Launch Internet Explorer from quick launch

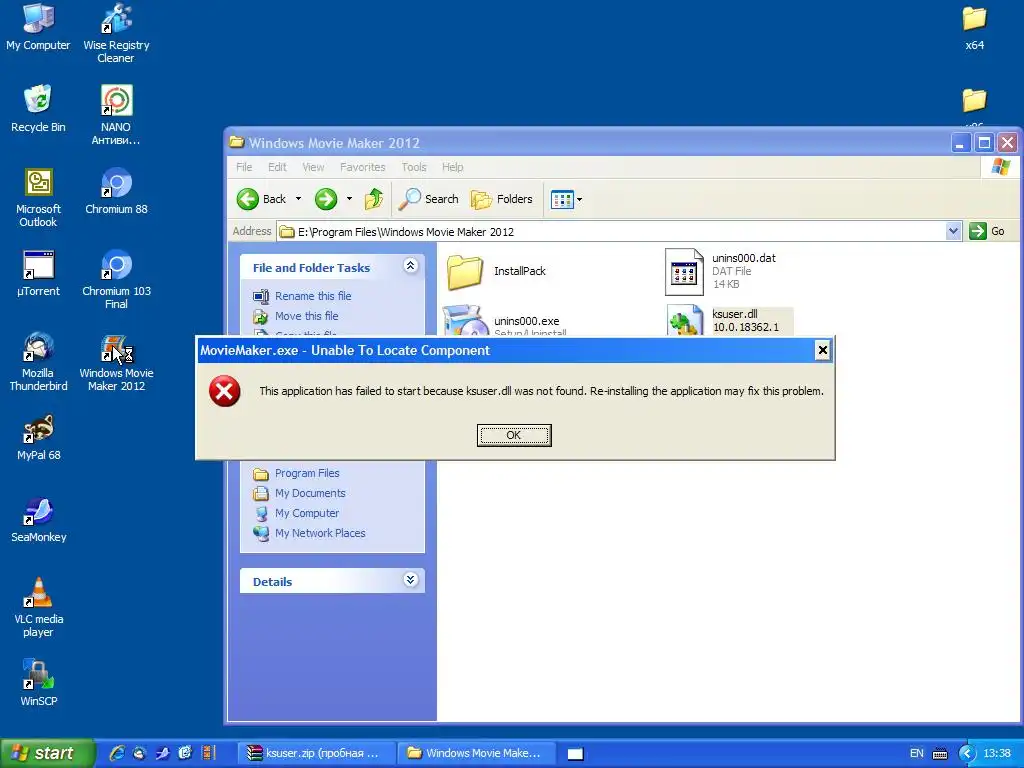coord(117,753)
